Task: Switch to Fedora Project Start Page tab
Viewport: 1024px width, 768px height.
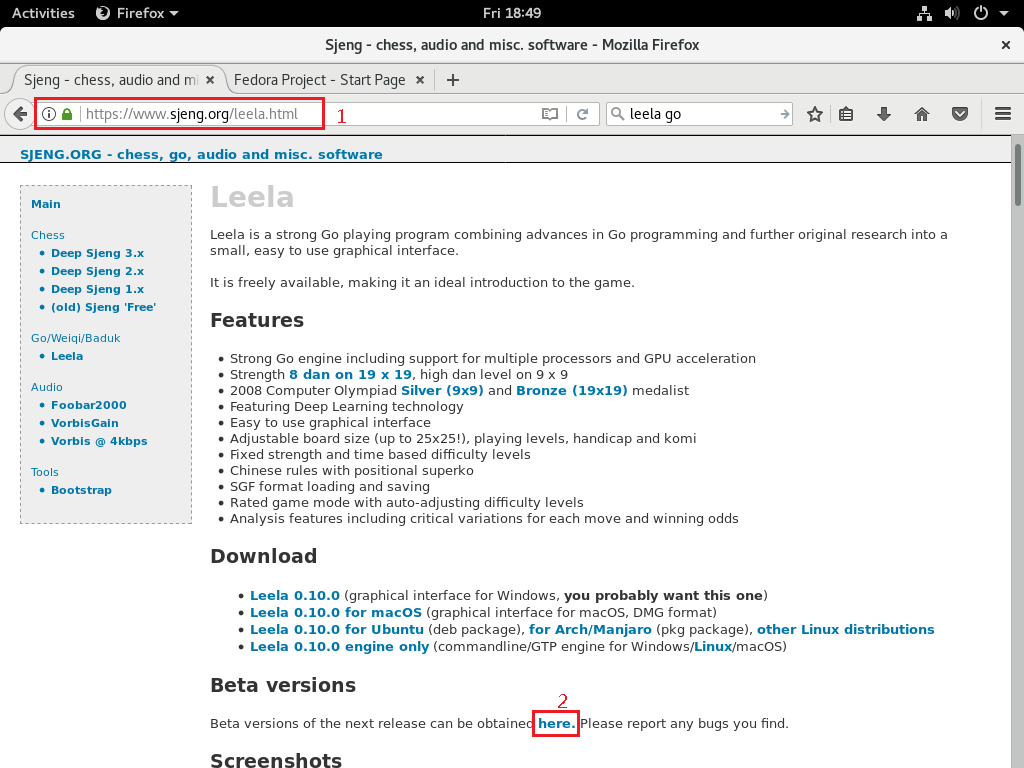Action: point(319,80)
